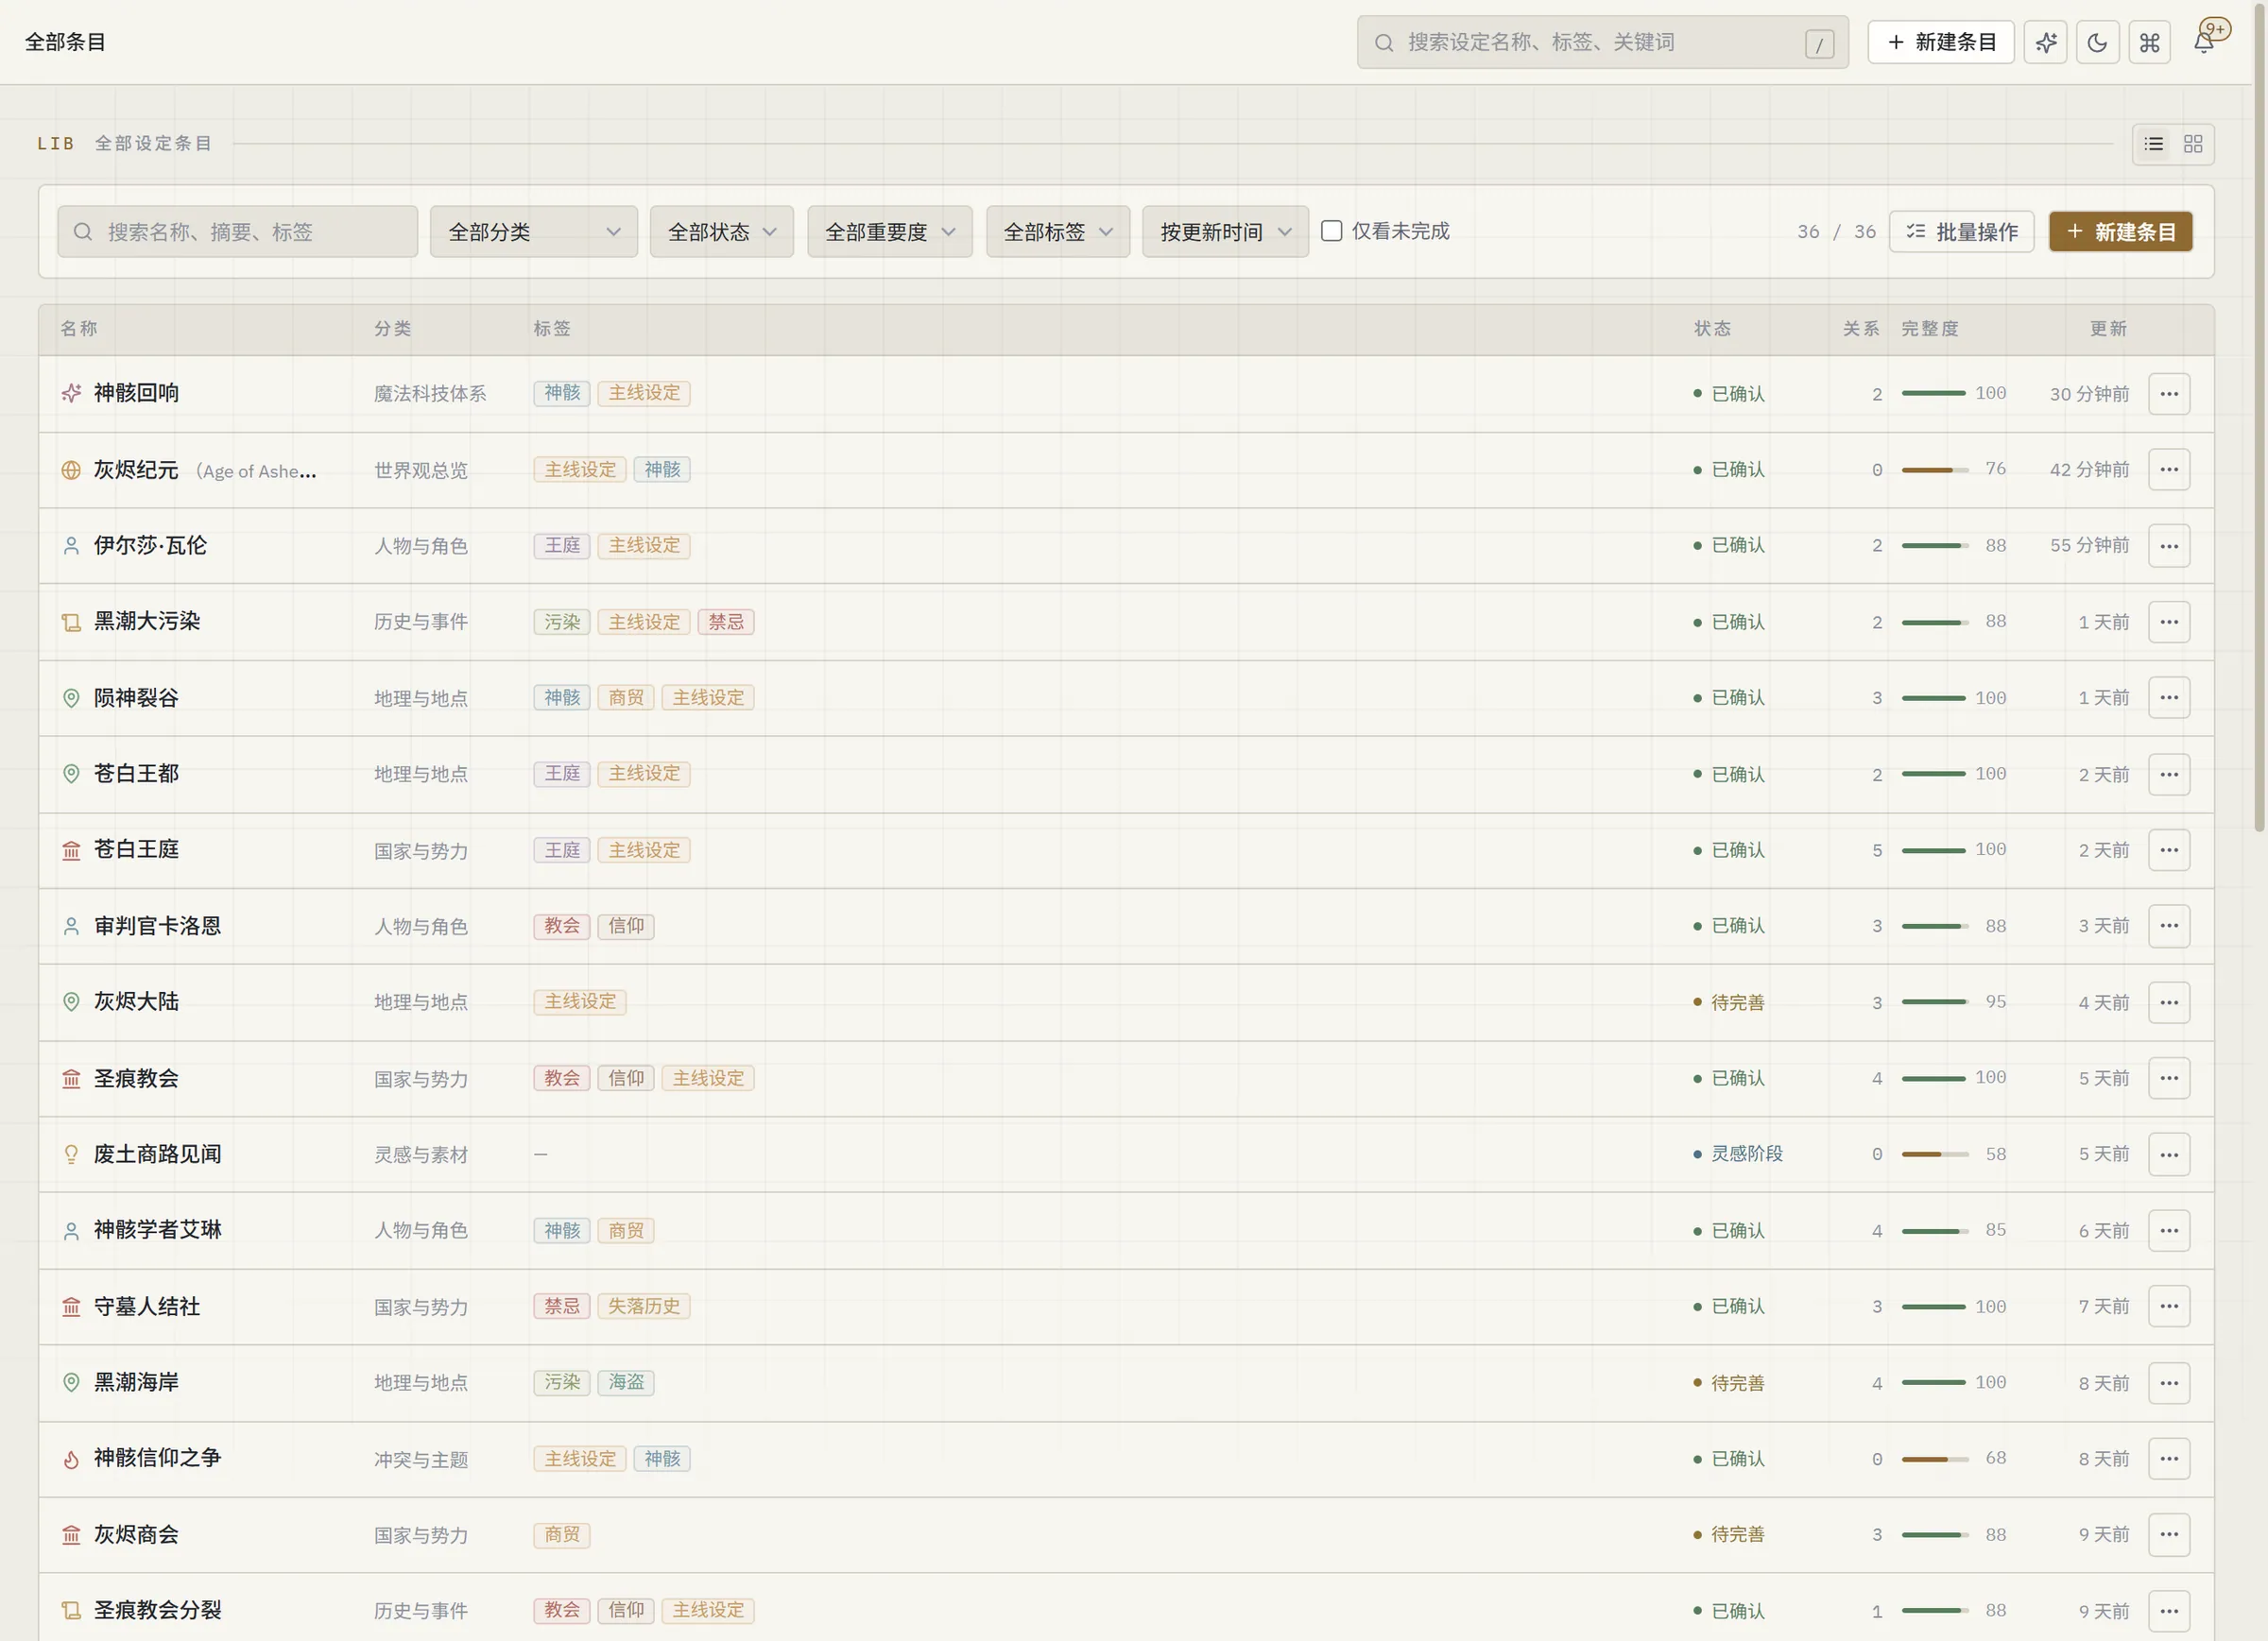
Task: Open more options for 黑潮大污染 row
Action: tap(2169, 622)
